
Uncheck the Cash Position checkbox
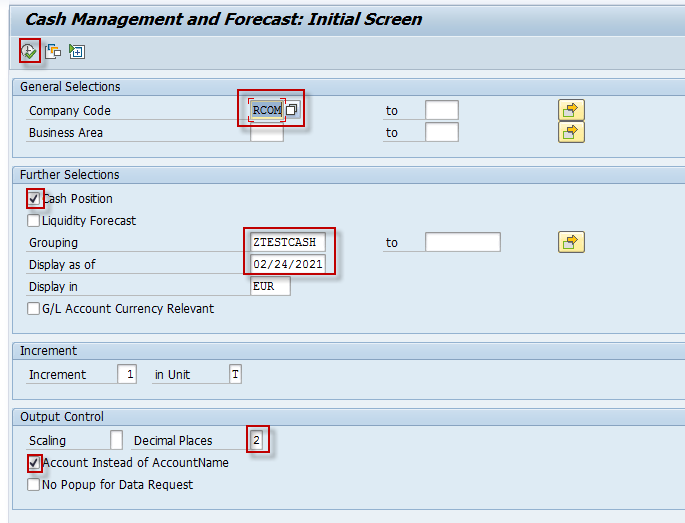click(34, 199)
